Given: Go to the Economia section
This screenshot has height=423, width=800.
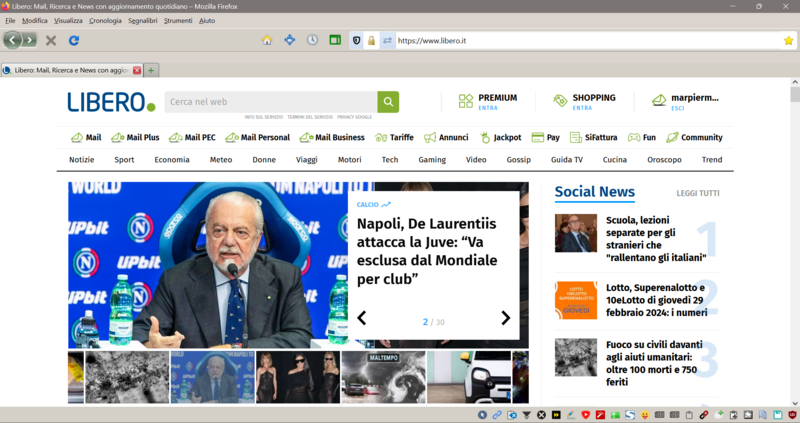Looking at the screenshot, I should point(172,160).
